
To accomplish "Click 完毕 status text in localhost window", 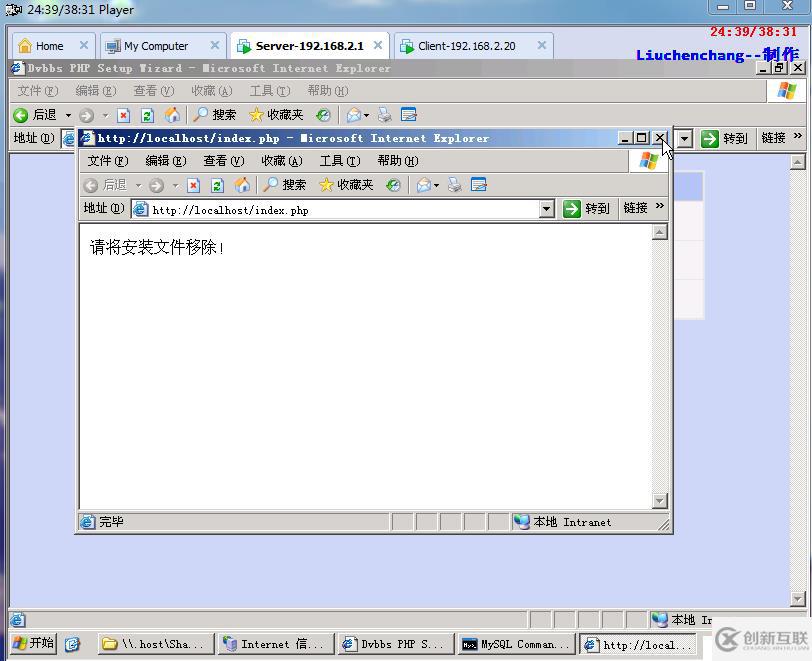I will (111, 522).
